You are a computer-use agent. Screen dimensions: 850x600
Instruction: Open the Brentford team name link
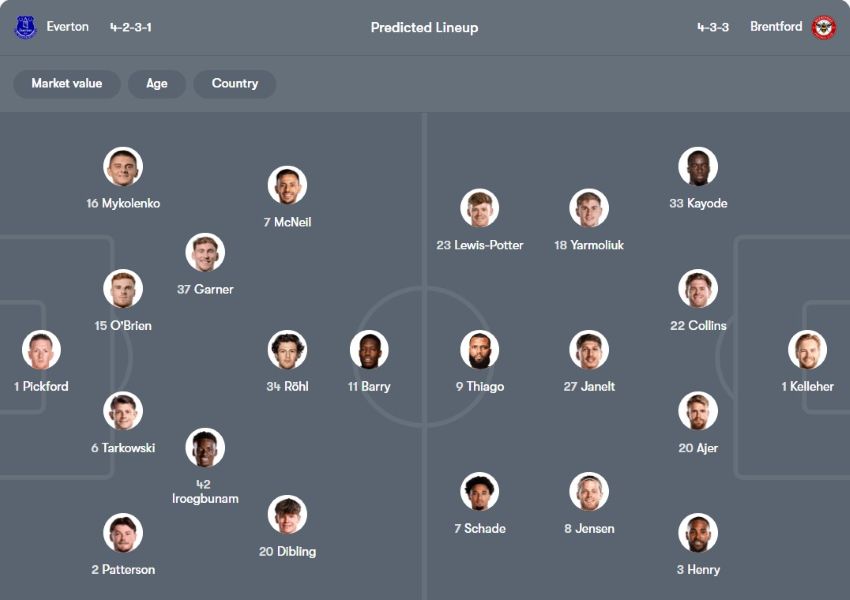pyautogui.click(x=776, y=27)
